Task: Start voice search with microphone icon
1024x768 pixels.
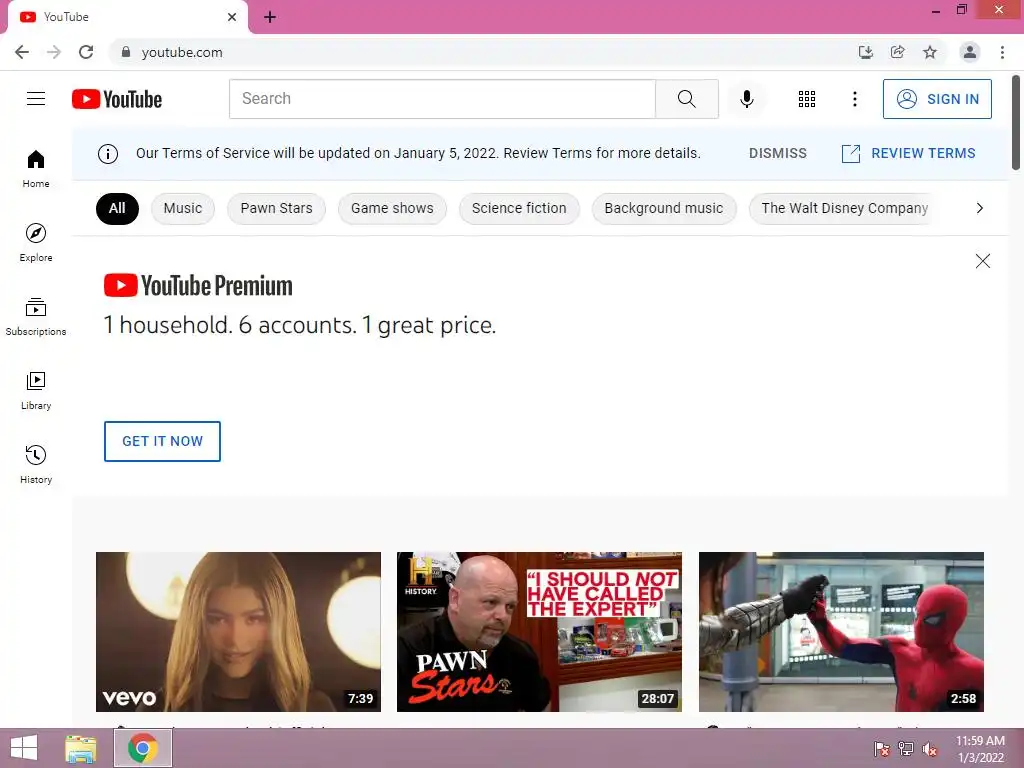Action: [746, 99]
